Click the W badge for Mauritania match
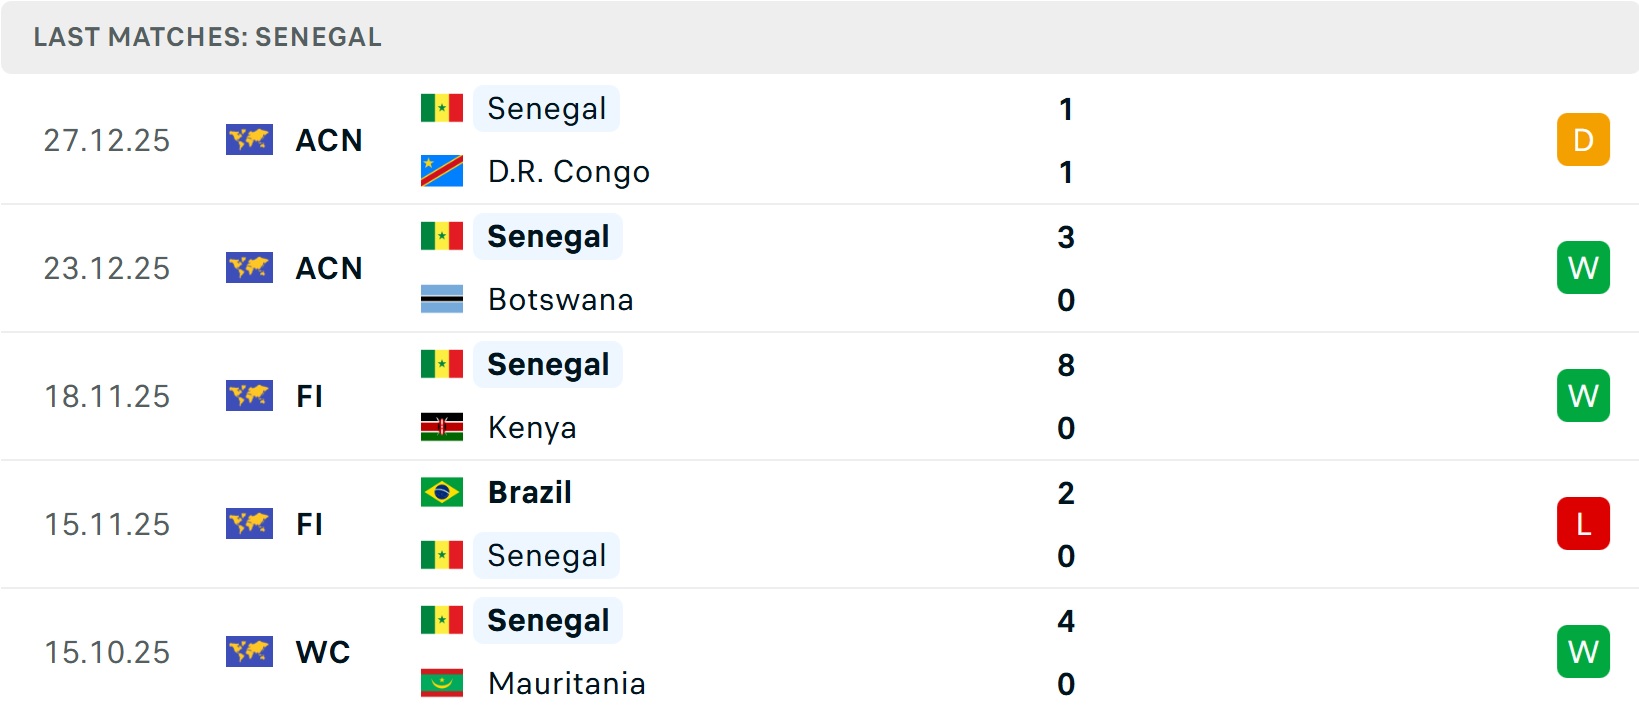This screenshot has width=1639, height=715. 1582,652
